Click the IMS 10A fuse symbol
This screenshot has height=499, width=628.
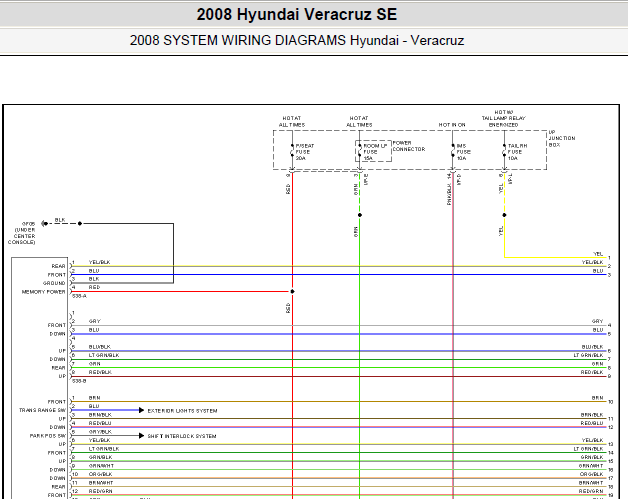pos(453,152)
